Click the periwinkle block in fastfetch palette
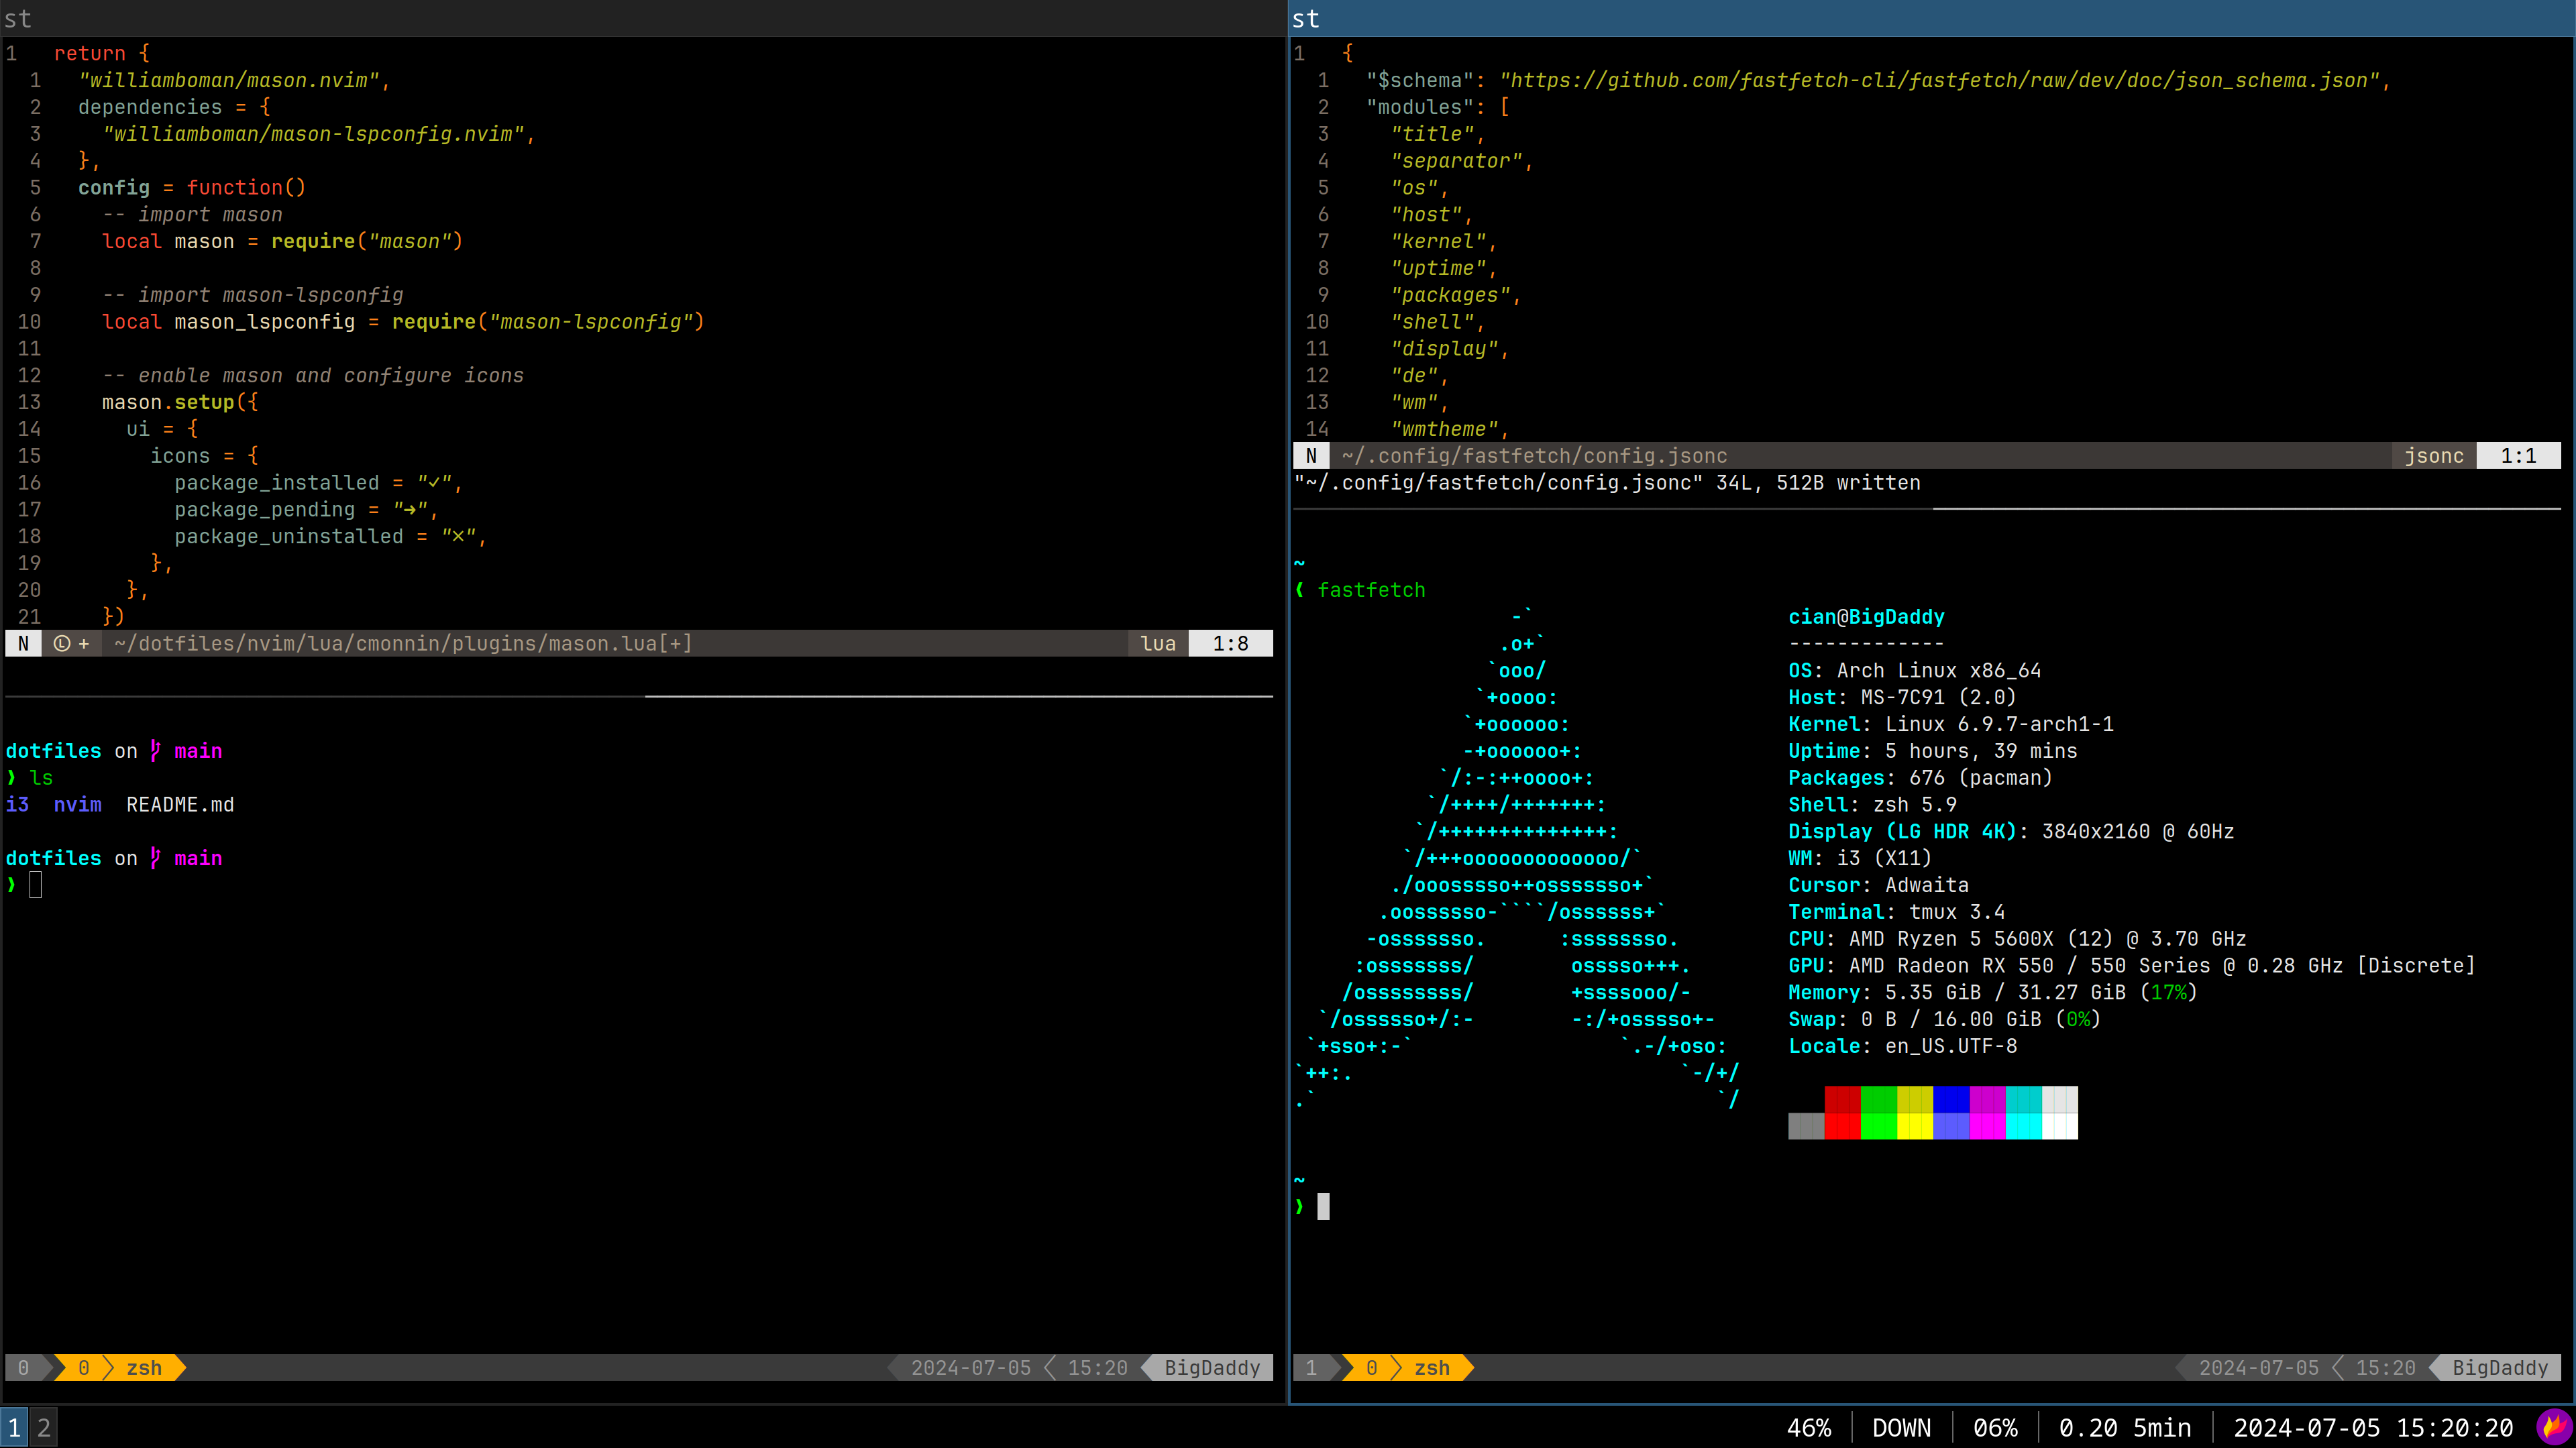The height and width of the screenshot is (1448, 2576). (1951, 1126)
